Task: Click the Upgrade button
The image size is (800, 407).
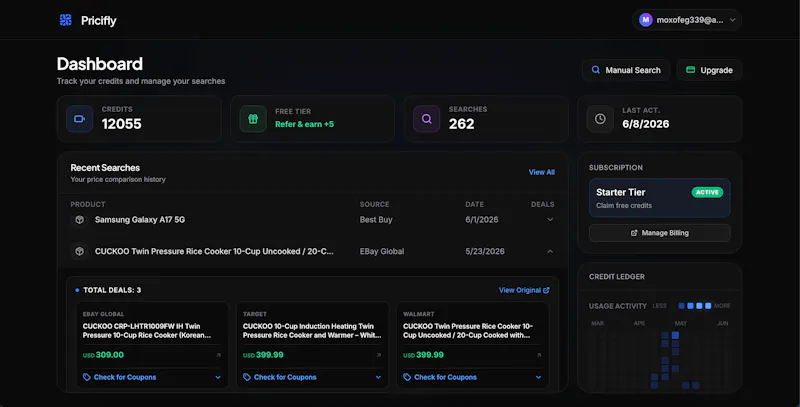Action: pyautogui.click(x=709, y=70)
